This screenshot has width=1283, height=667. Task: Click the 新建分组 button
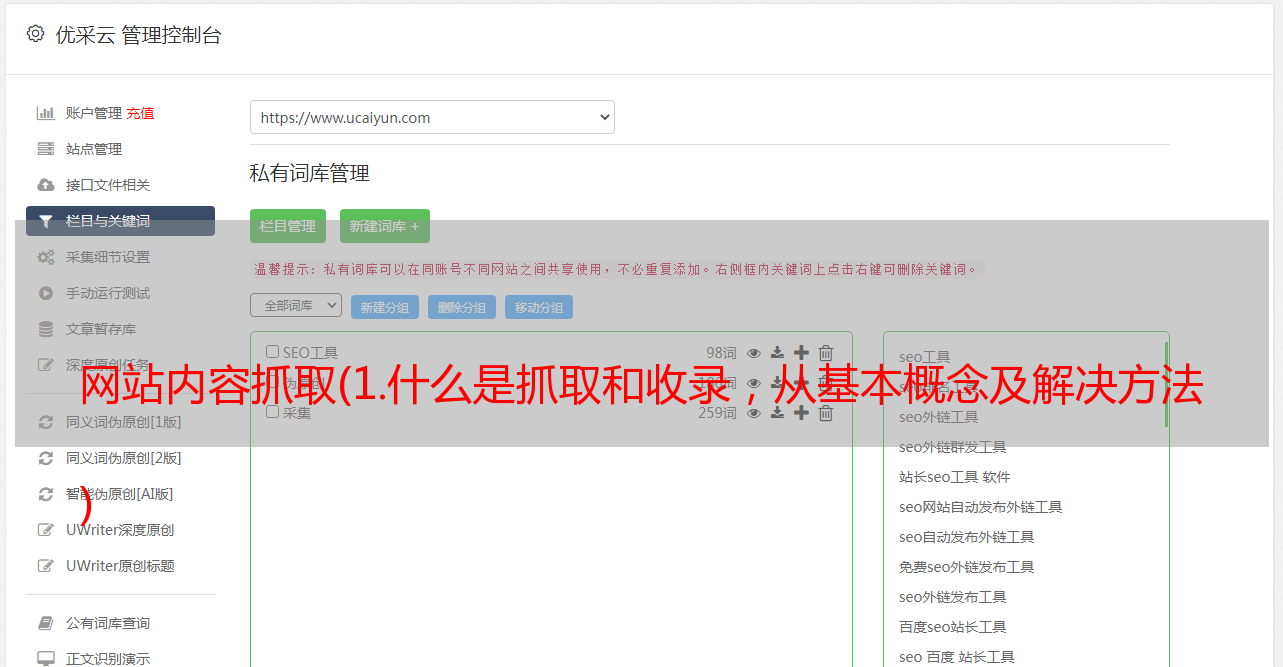385,307
